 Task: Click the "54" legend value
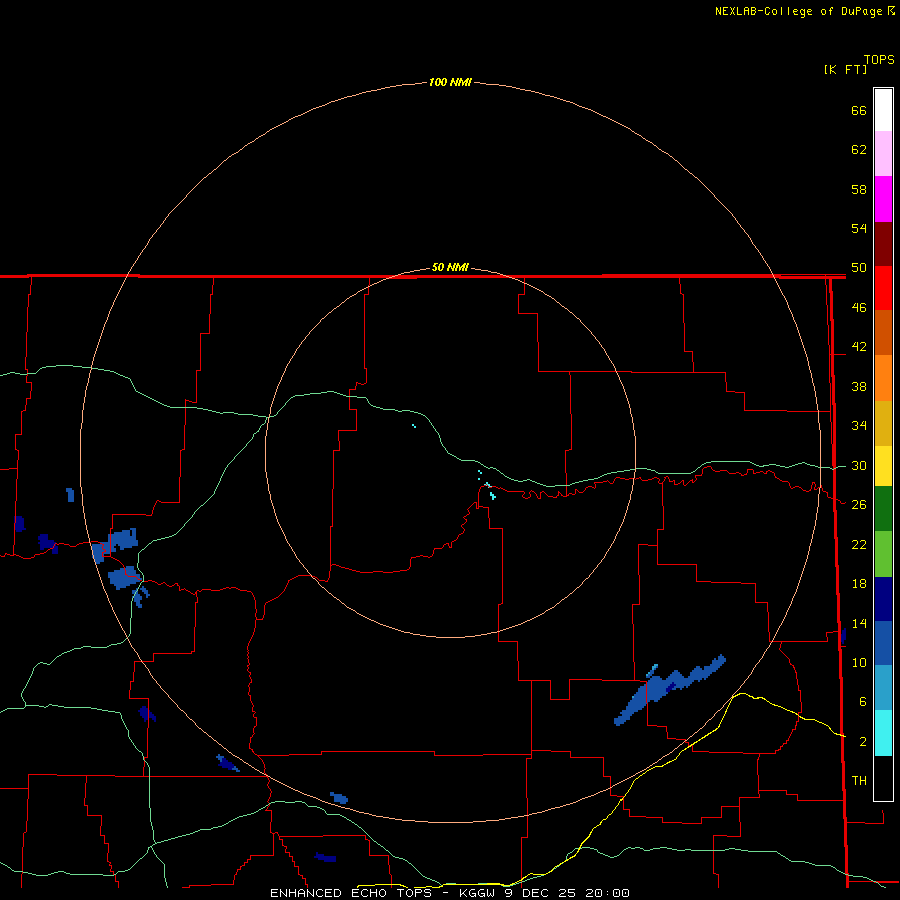click(859, 228)
